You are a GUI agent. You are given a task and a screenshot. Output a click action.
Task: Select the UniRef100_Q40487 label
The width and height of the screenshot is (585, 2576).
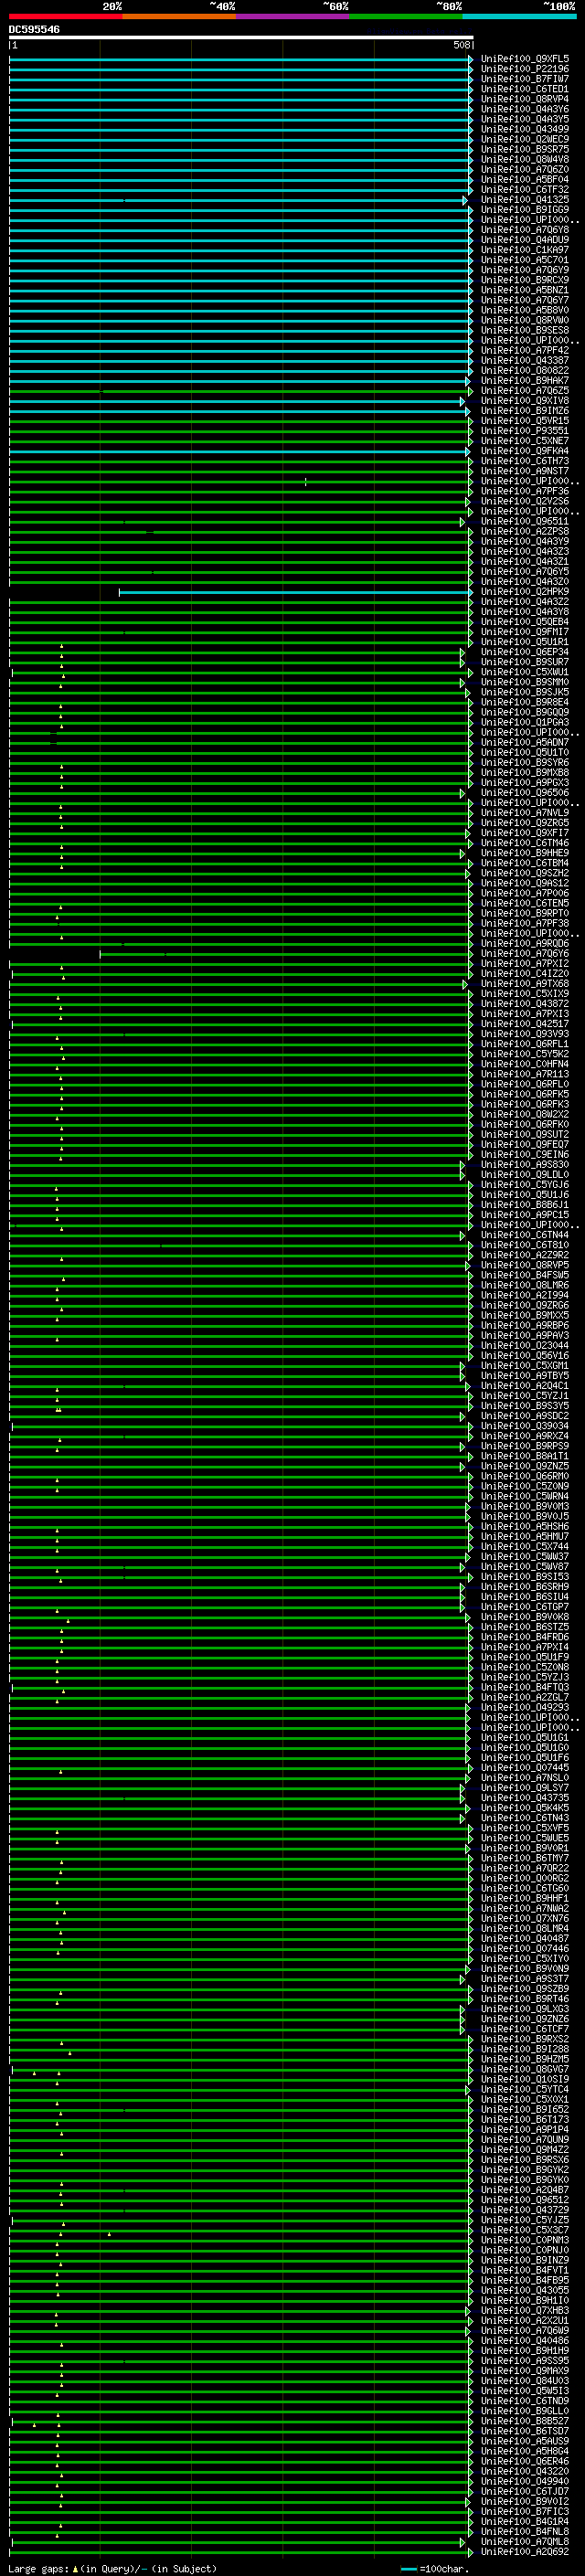[525, 1938]
